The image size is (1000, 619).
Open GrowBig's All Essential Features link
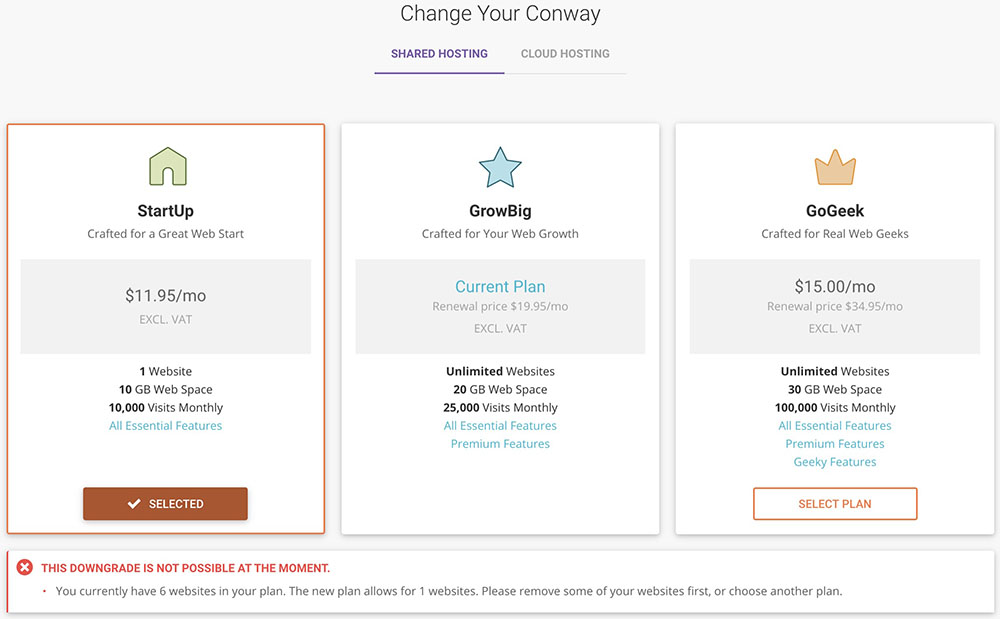pyautogui.click(x=500, y=426)
